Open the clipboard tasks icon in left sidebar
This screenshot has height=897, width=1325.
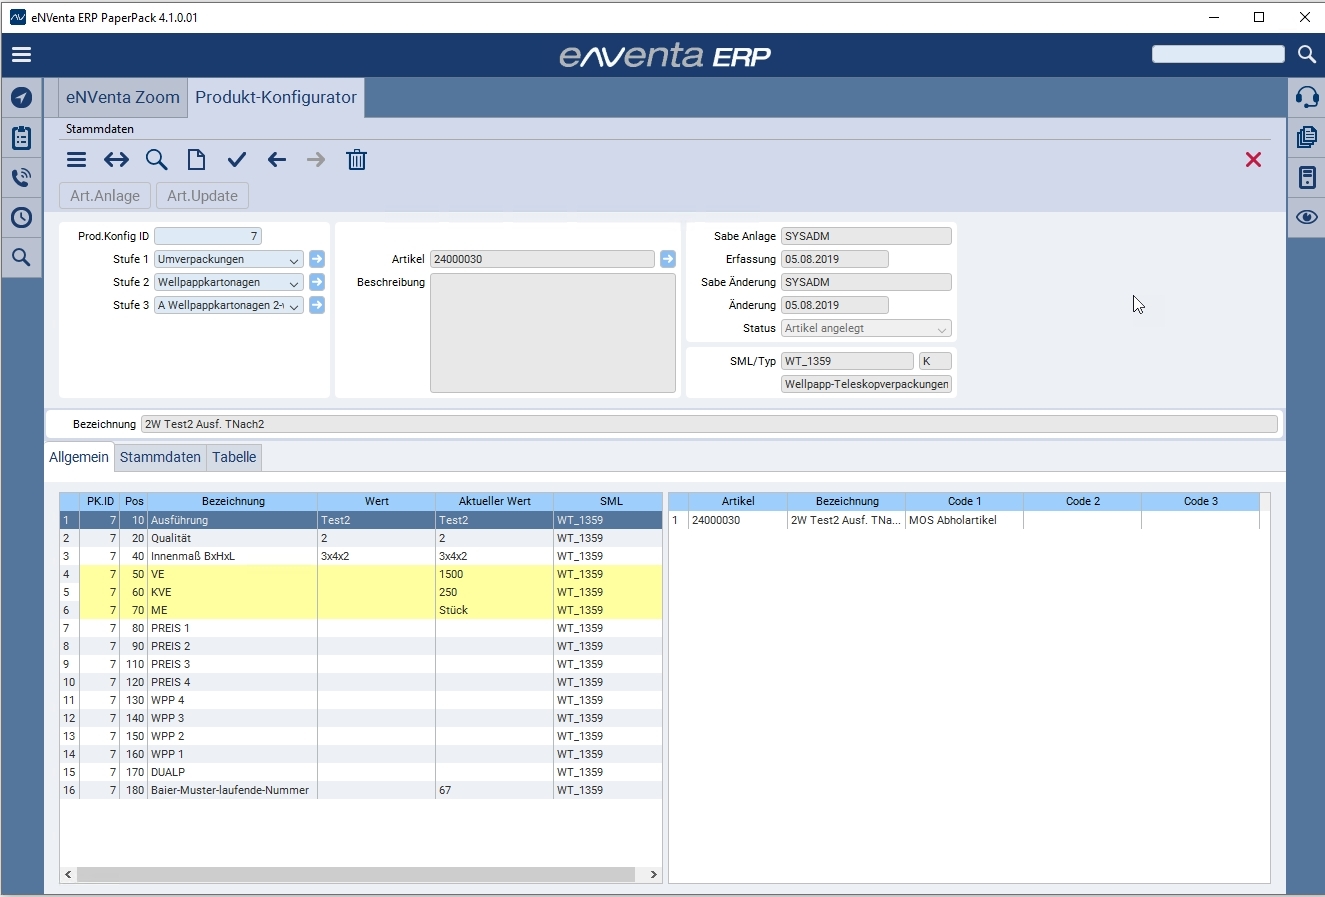coord(21,138)
